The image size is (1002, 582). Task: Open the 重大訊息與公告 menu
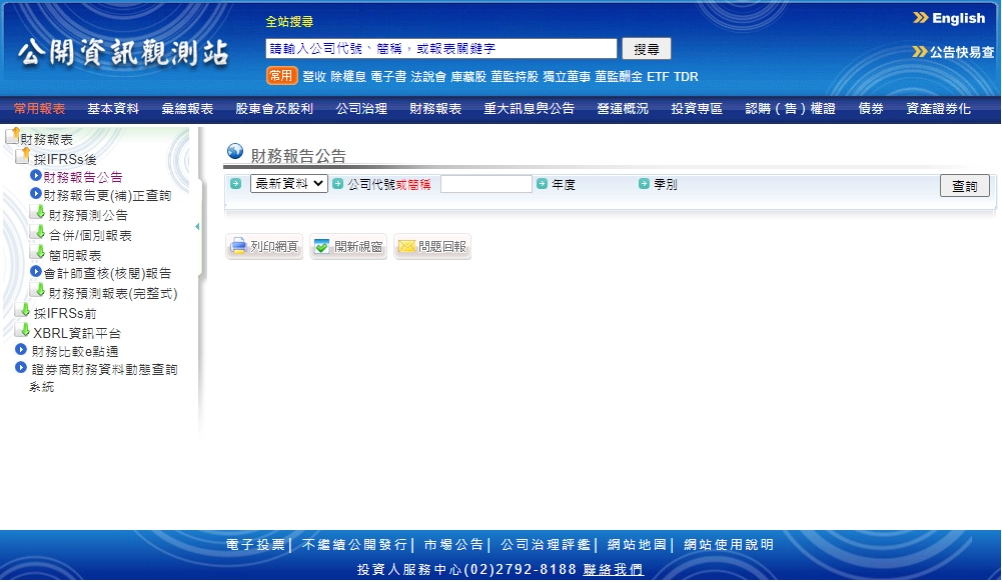(529, 107)
